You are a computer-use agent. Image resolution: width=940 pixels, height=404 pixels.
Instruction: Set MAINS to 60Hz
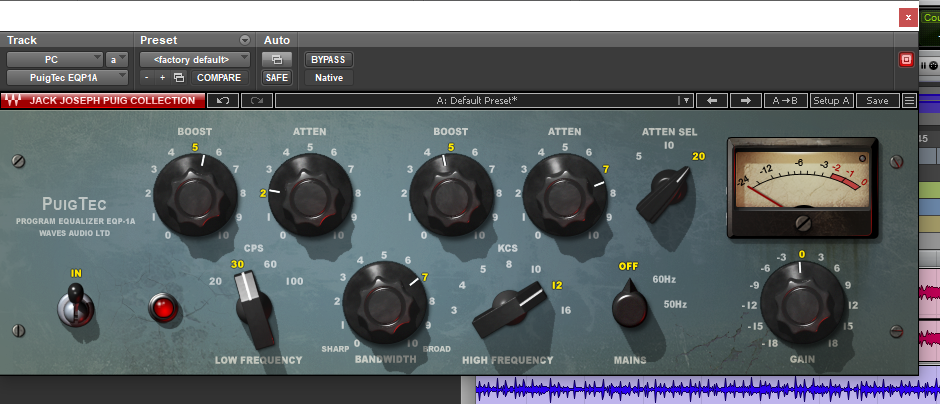(664, 279)
